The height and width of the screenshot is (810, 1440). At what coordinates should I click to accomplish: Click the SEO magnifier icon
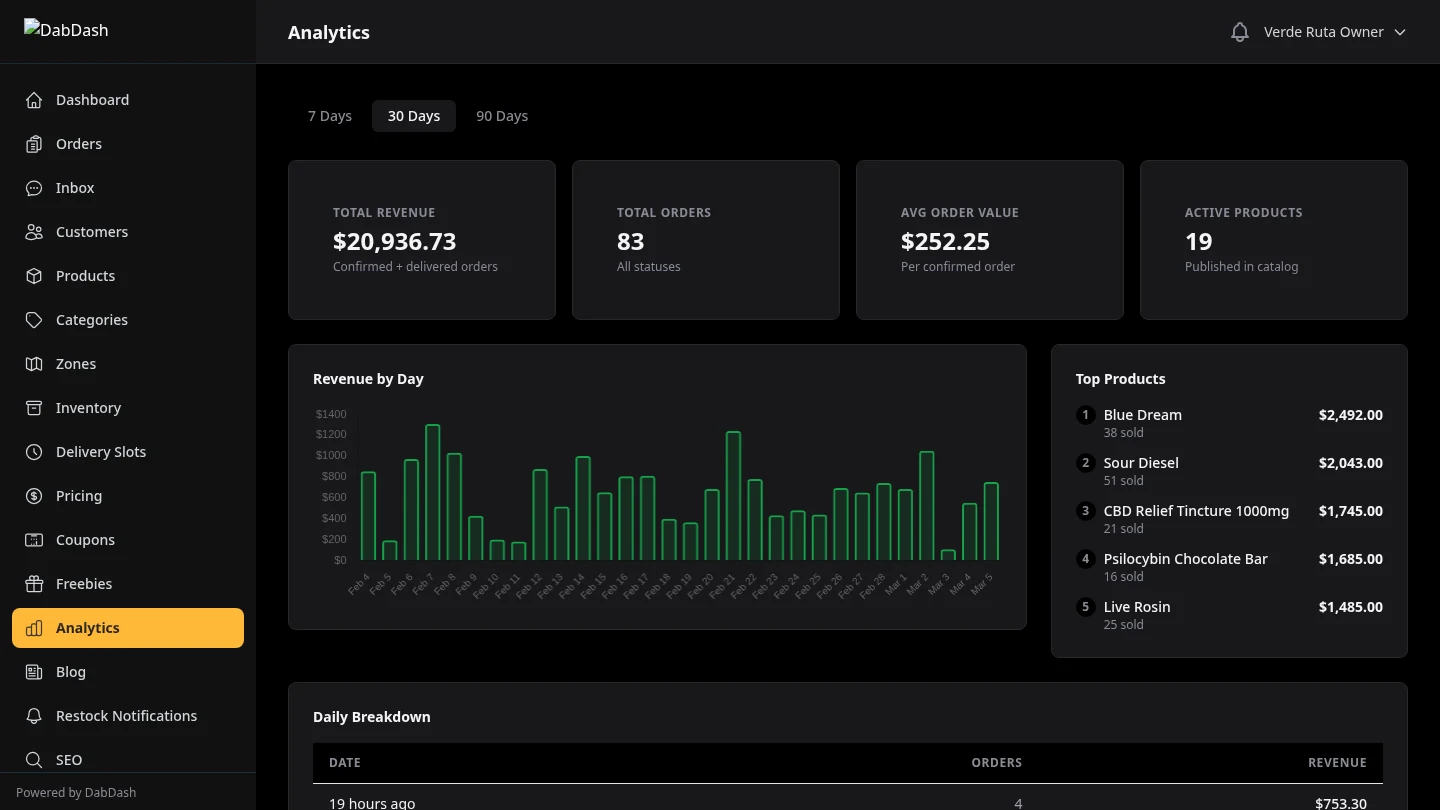tap(33, 759)
